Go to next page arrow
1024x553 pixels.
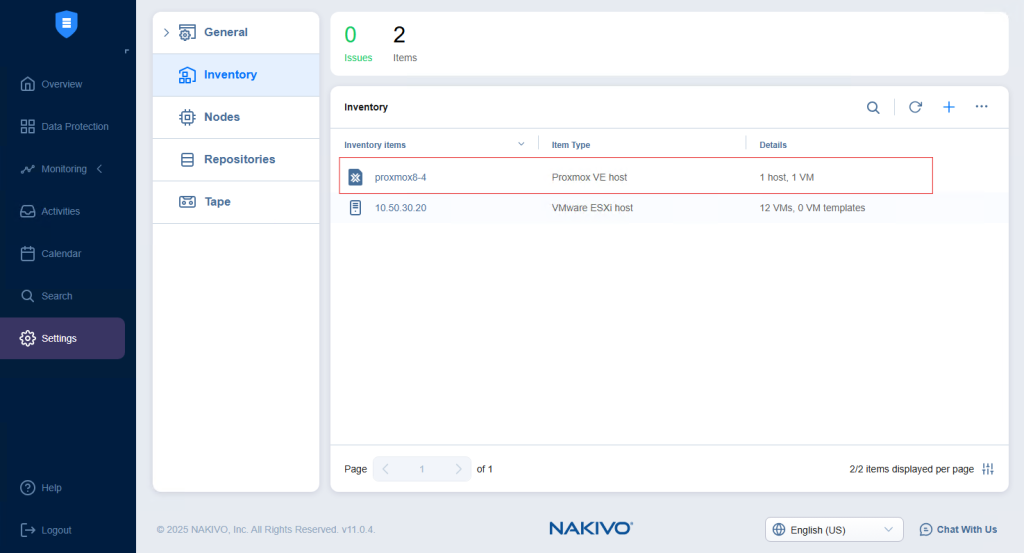(x=458, y=469)
